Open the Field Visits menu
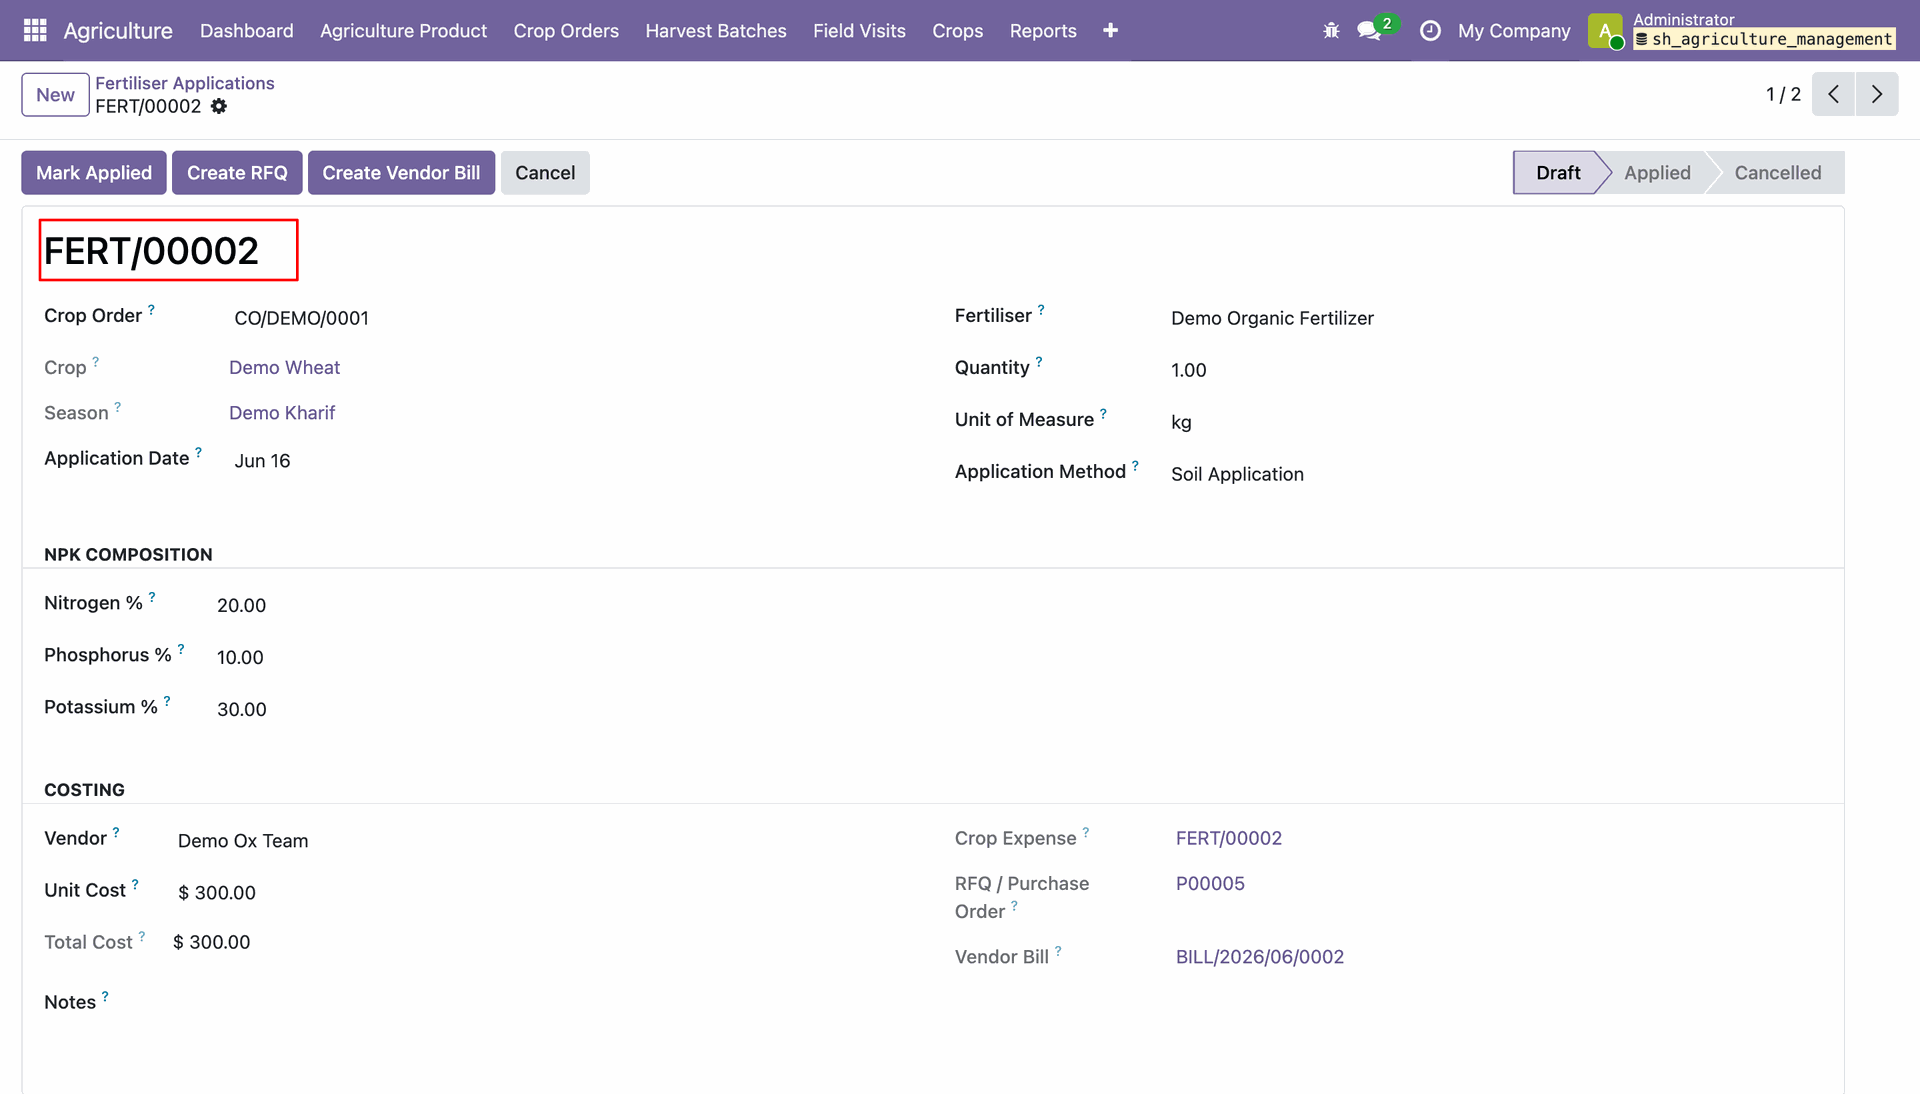The image size is (1920, 1094). coord(859,31)
